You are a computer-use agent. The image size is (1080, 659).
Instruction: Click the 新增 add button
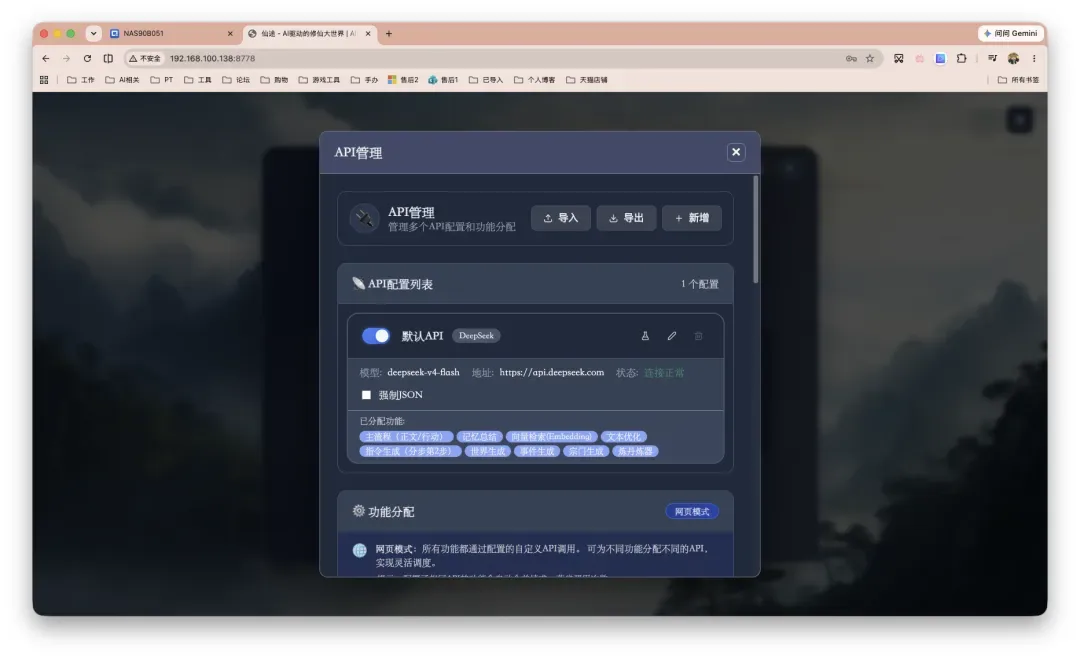(692, 218)
